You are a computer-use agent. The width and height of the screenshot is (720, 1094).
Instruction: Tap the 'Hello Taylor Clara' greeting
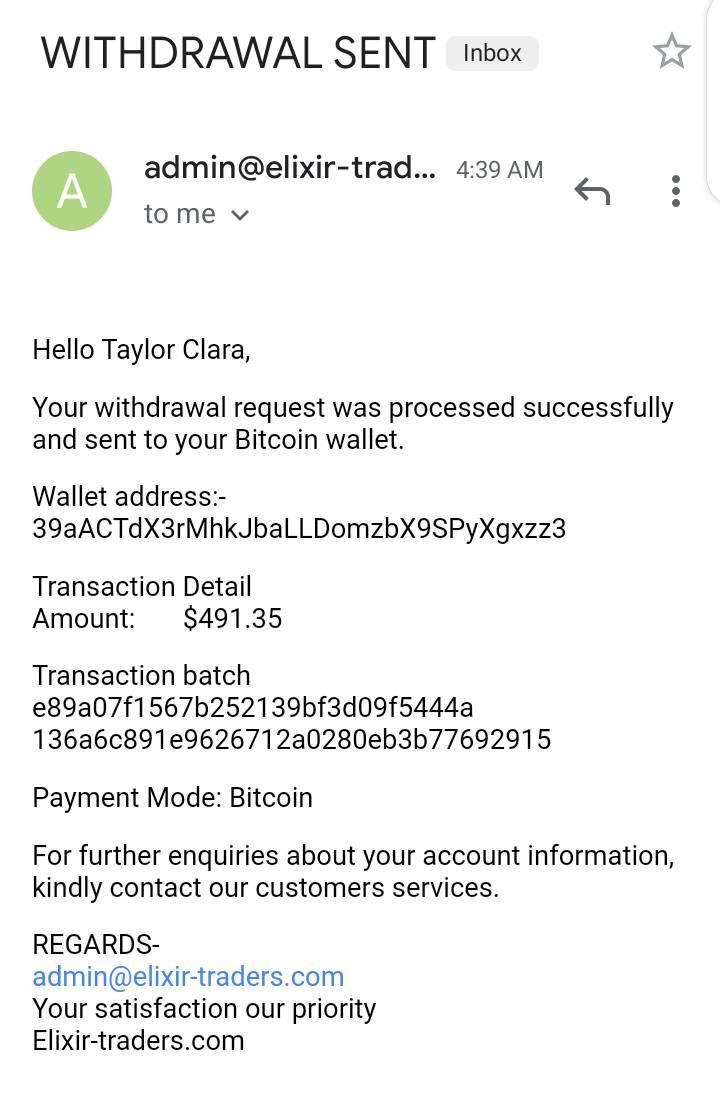tap(142, 350)
